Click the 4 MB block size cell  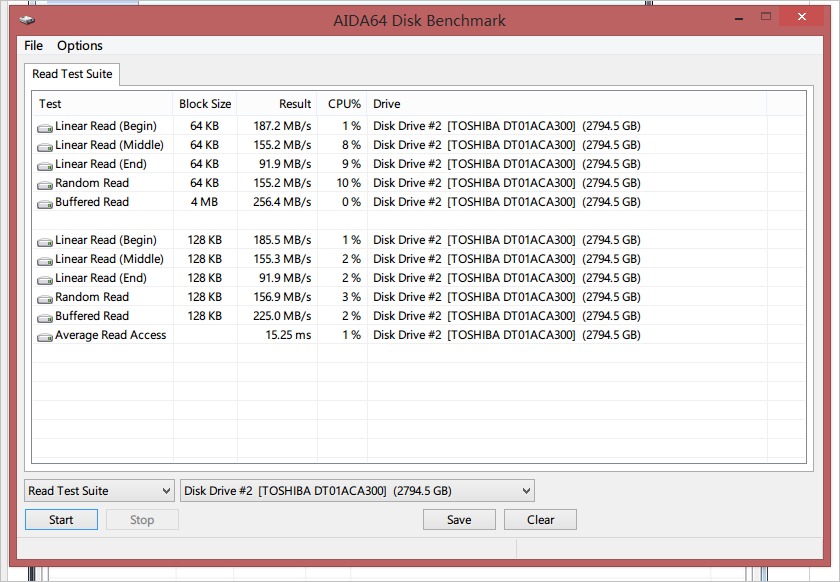coord(205,202)
